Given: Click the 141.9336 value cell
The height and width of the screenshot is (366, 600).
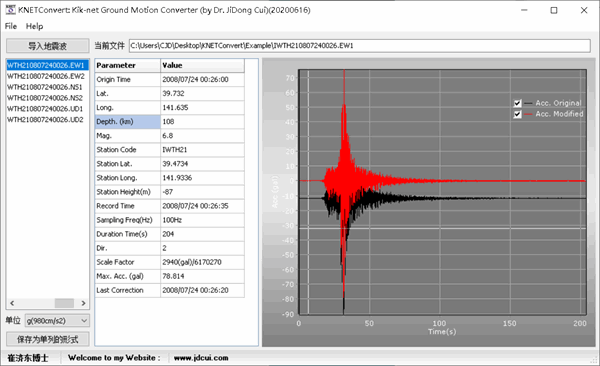Looking at the screenshot, I should [x=202, y=178].
